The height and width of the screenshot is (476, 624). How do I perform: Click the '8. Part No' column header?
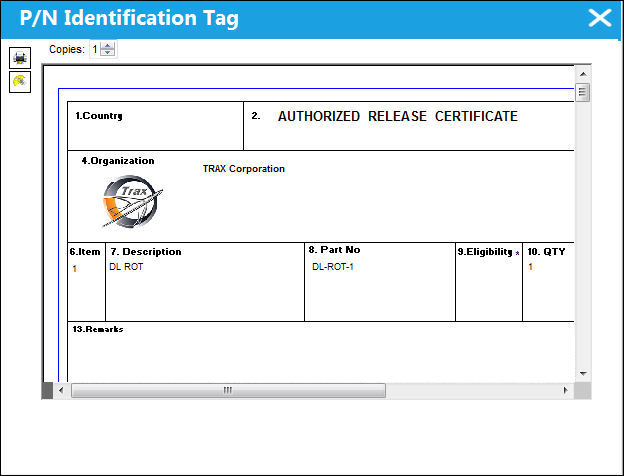click(334, 250)
